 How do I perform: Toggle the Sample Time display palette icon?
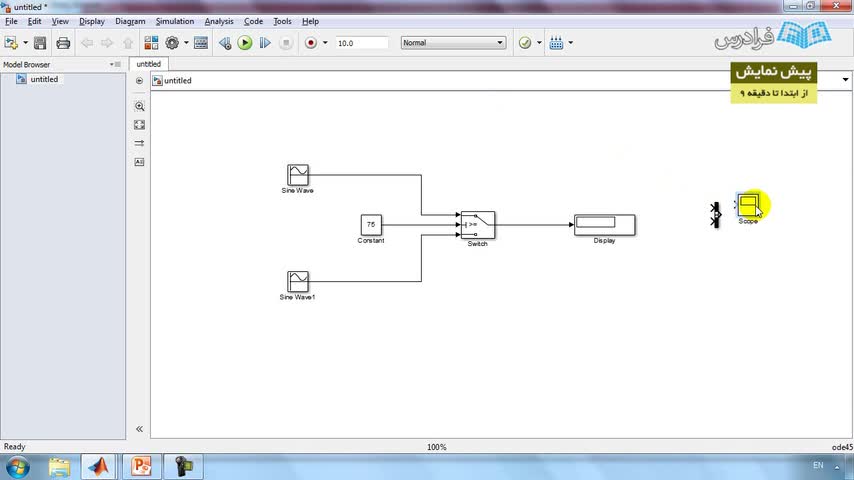click(x=139, y=143)
